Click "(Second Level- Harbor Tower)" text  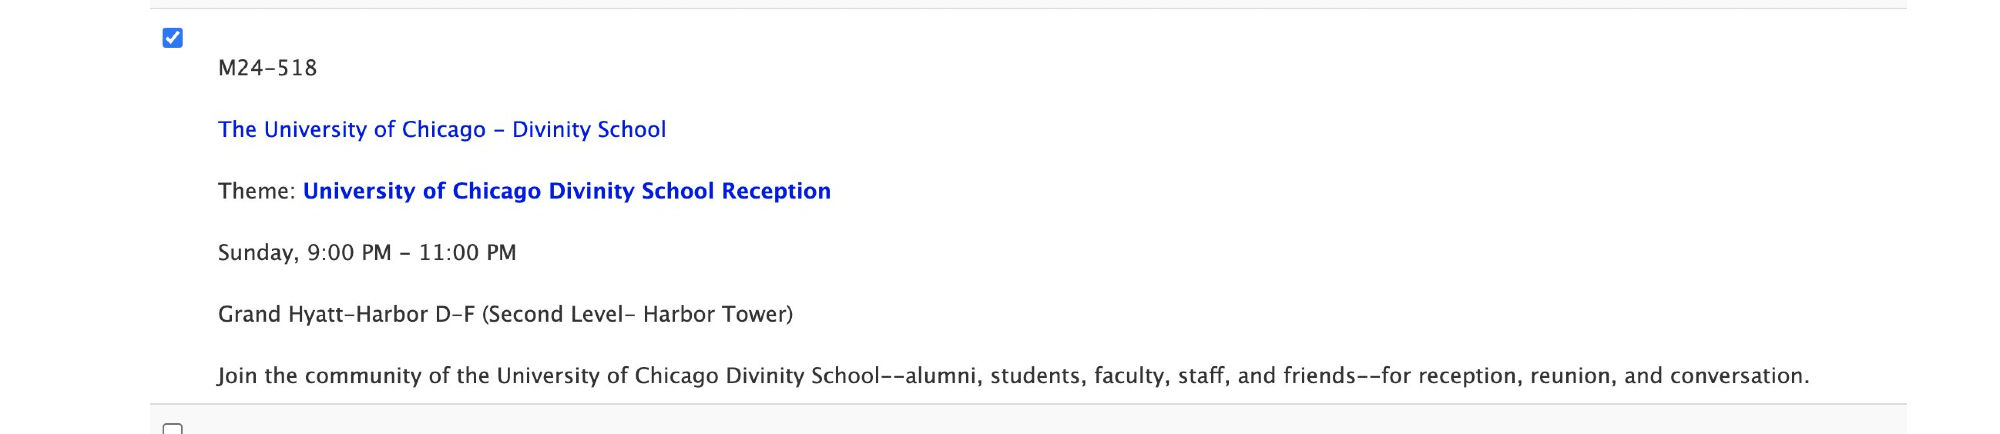pos(637,315)
